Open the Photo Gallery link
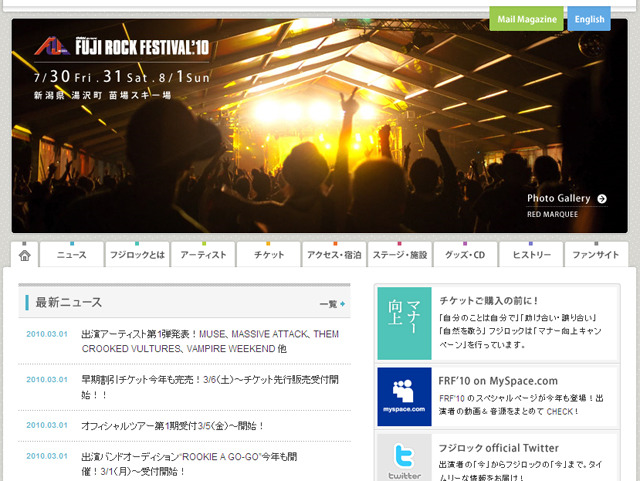640x481 pixels. pos(558,198)
